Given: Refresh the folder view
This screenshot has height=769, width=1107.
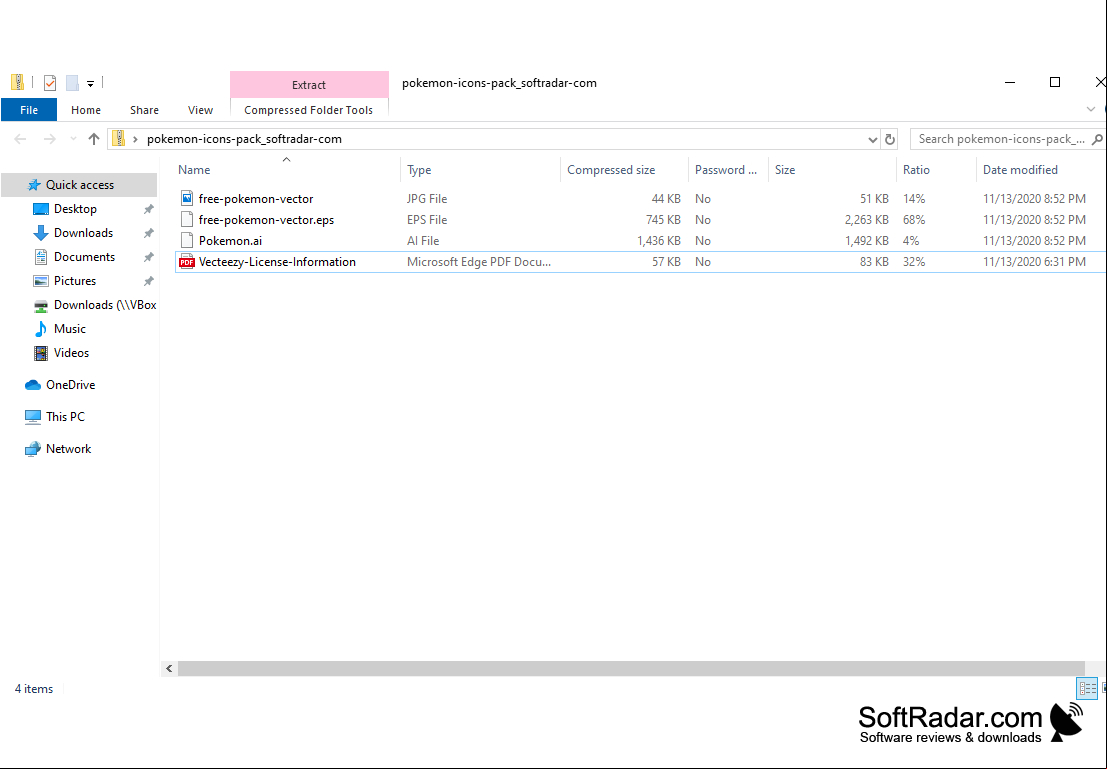Looking at the screenshot, I should pyautogui.click(x=890, y=139).
